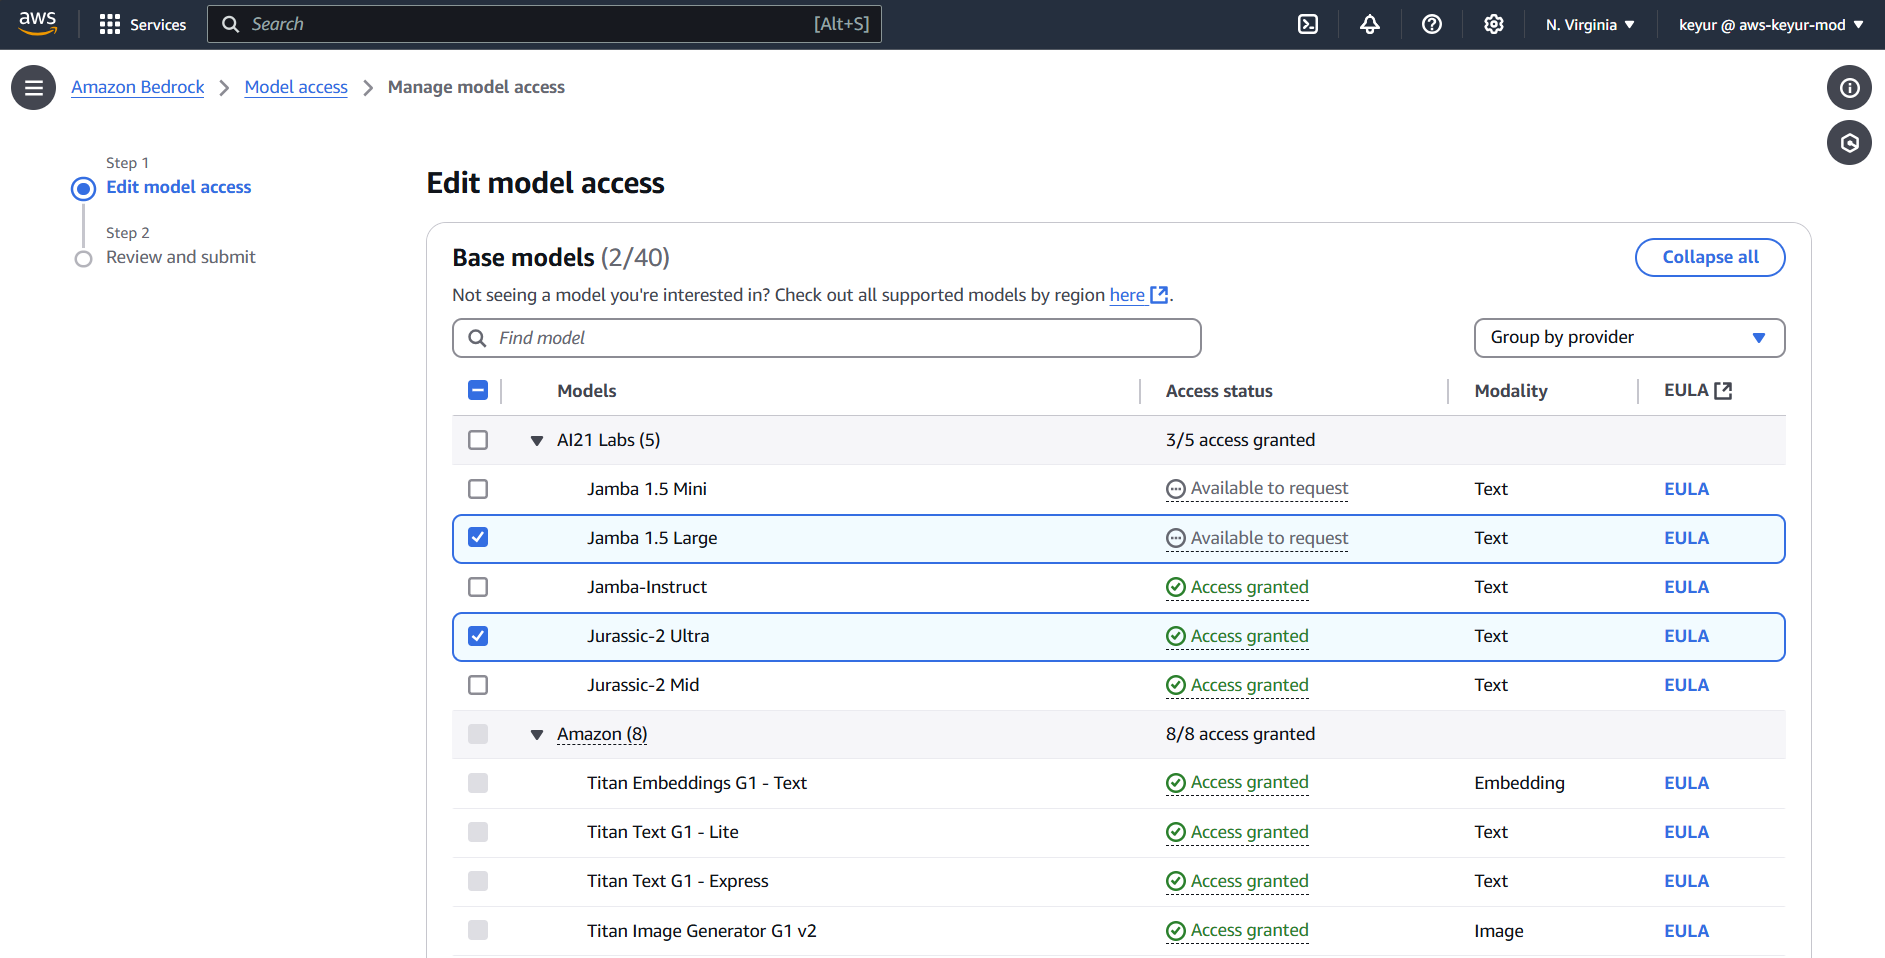The height and width of the screenshot is (958, 1885).
Task: Open notifications bell icon
Action: click(1370, 24)
